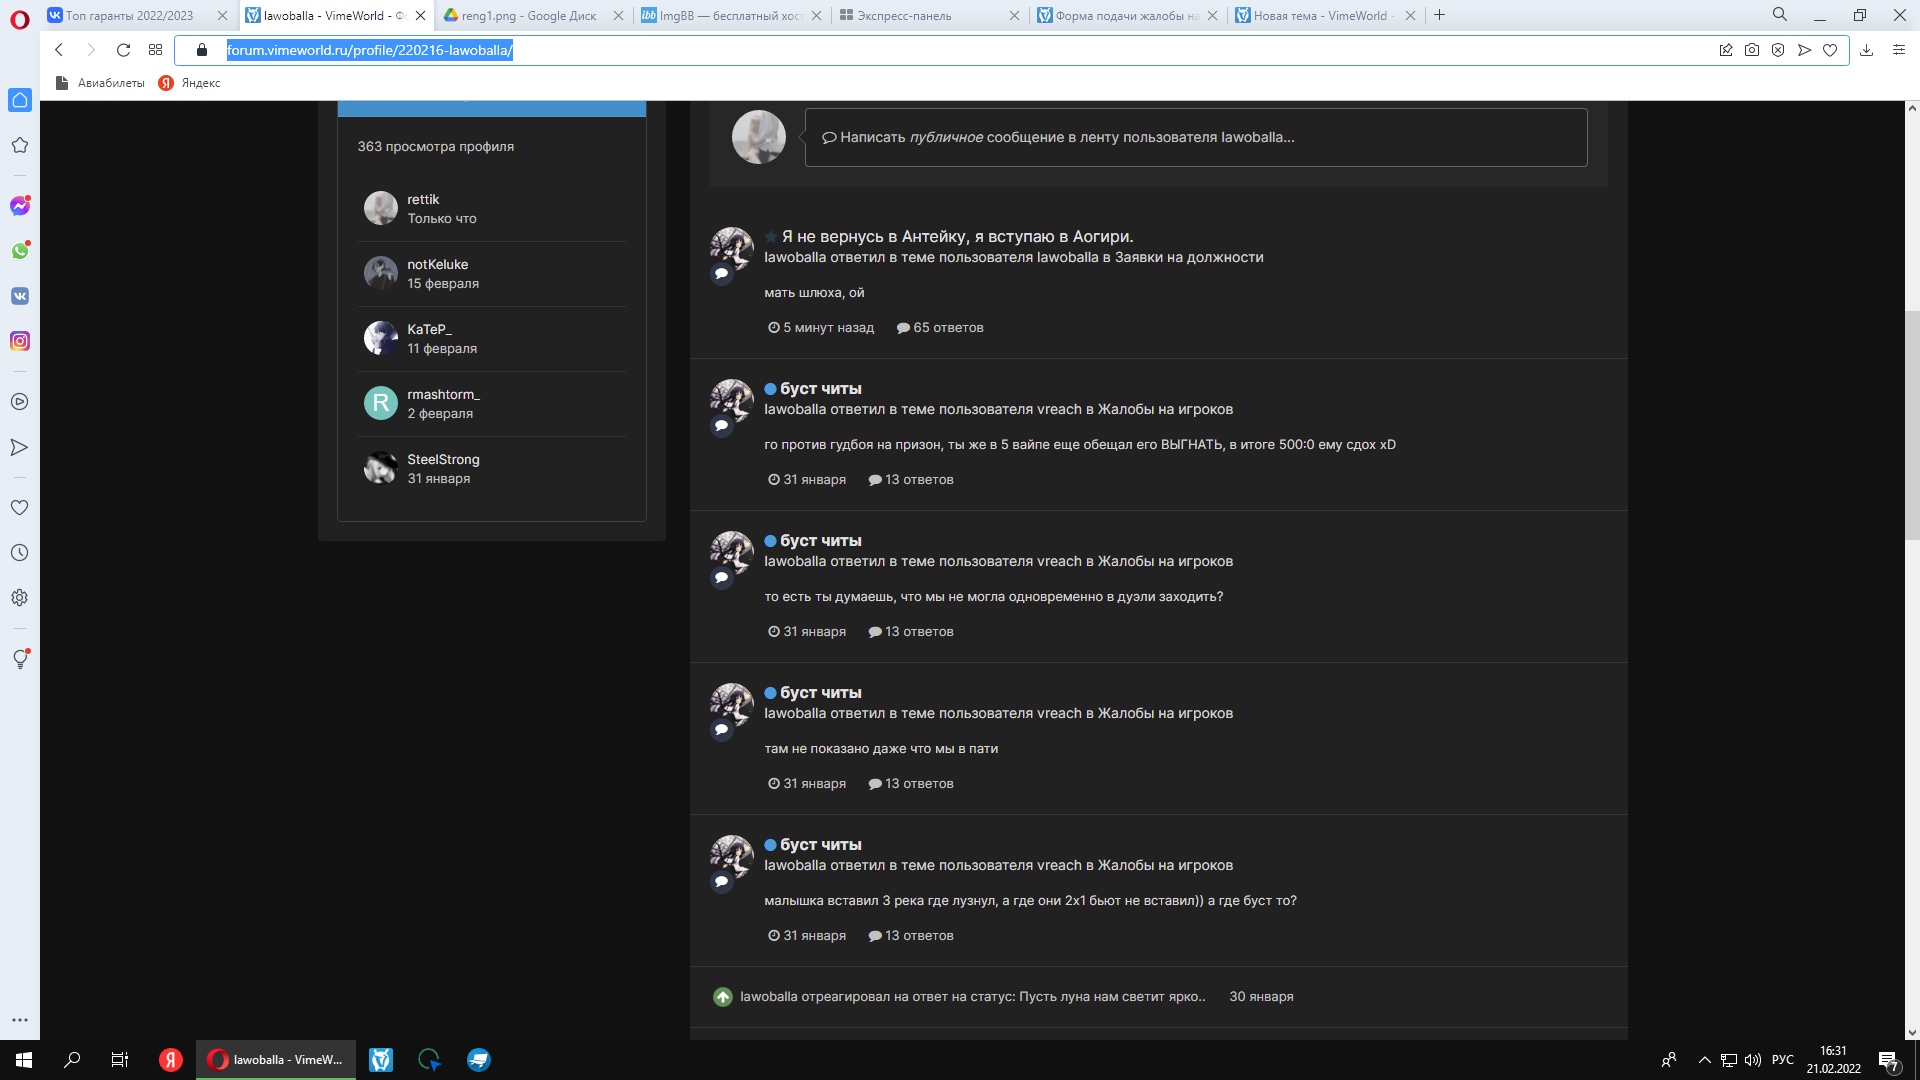The image size is (1920, 1080).
Task: Open Messenger in Opera sidebar
Action: coord(20,206)
